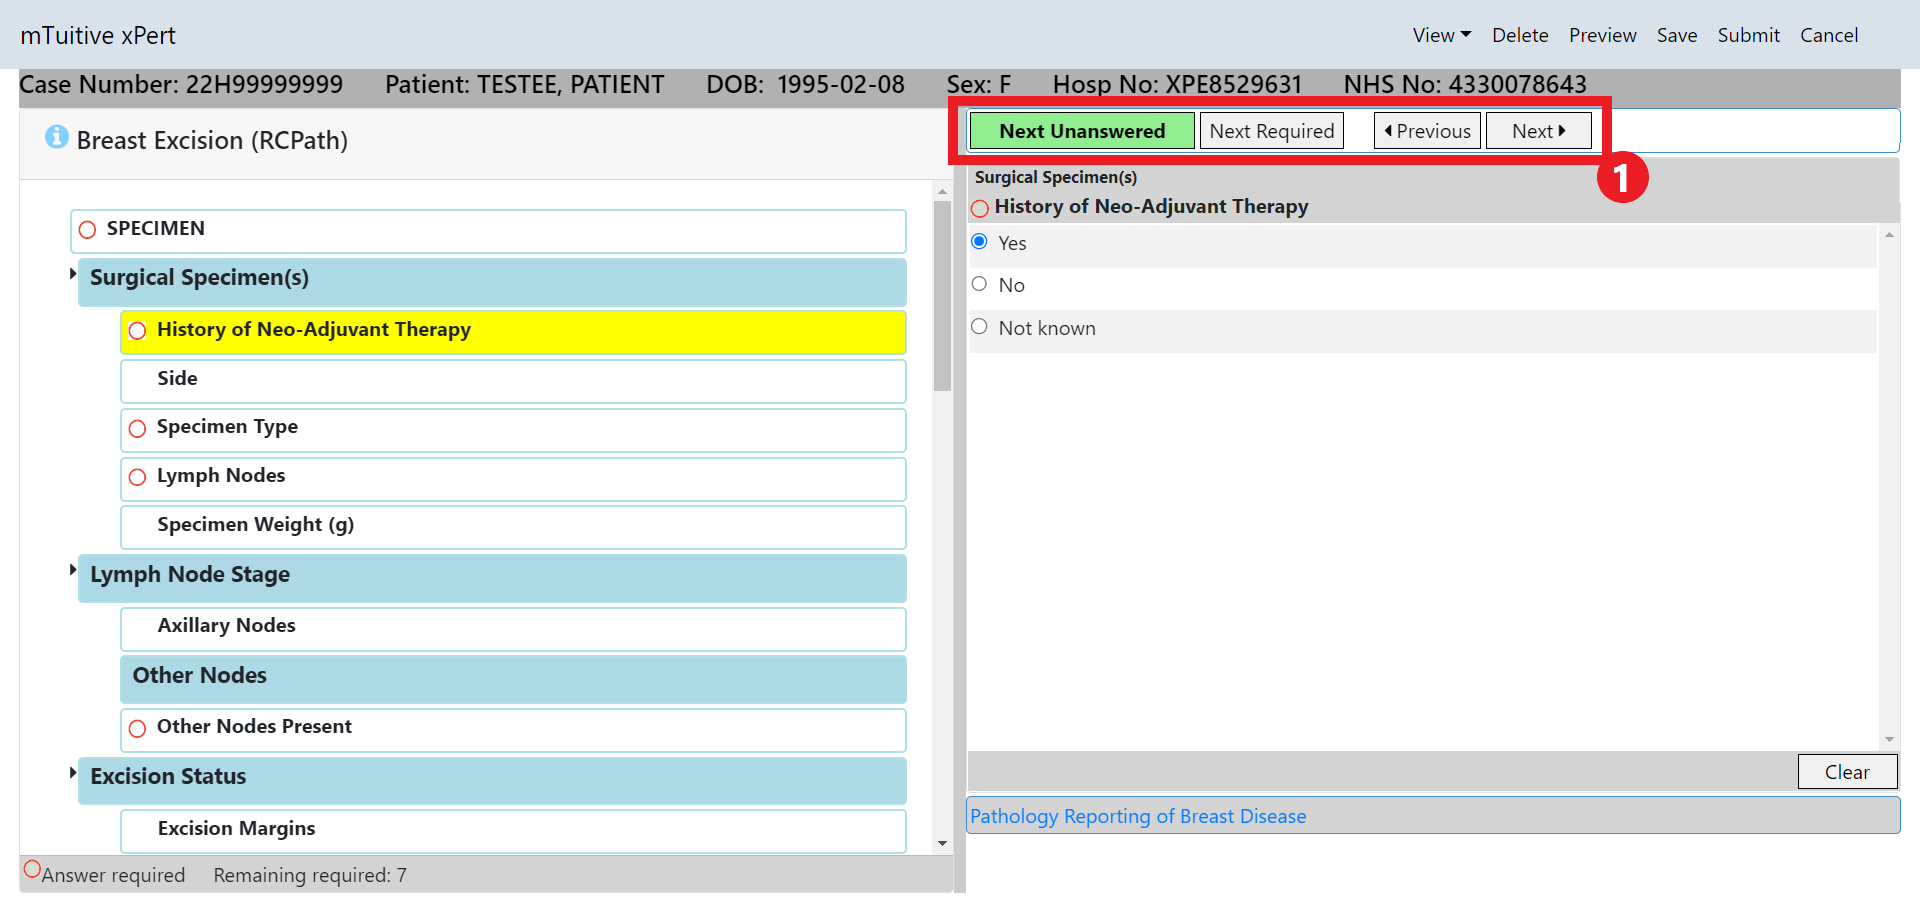Select the Yes radio option
This screenshot has width=1920, height=898.
click(979, 242)
